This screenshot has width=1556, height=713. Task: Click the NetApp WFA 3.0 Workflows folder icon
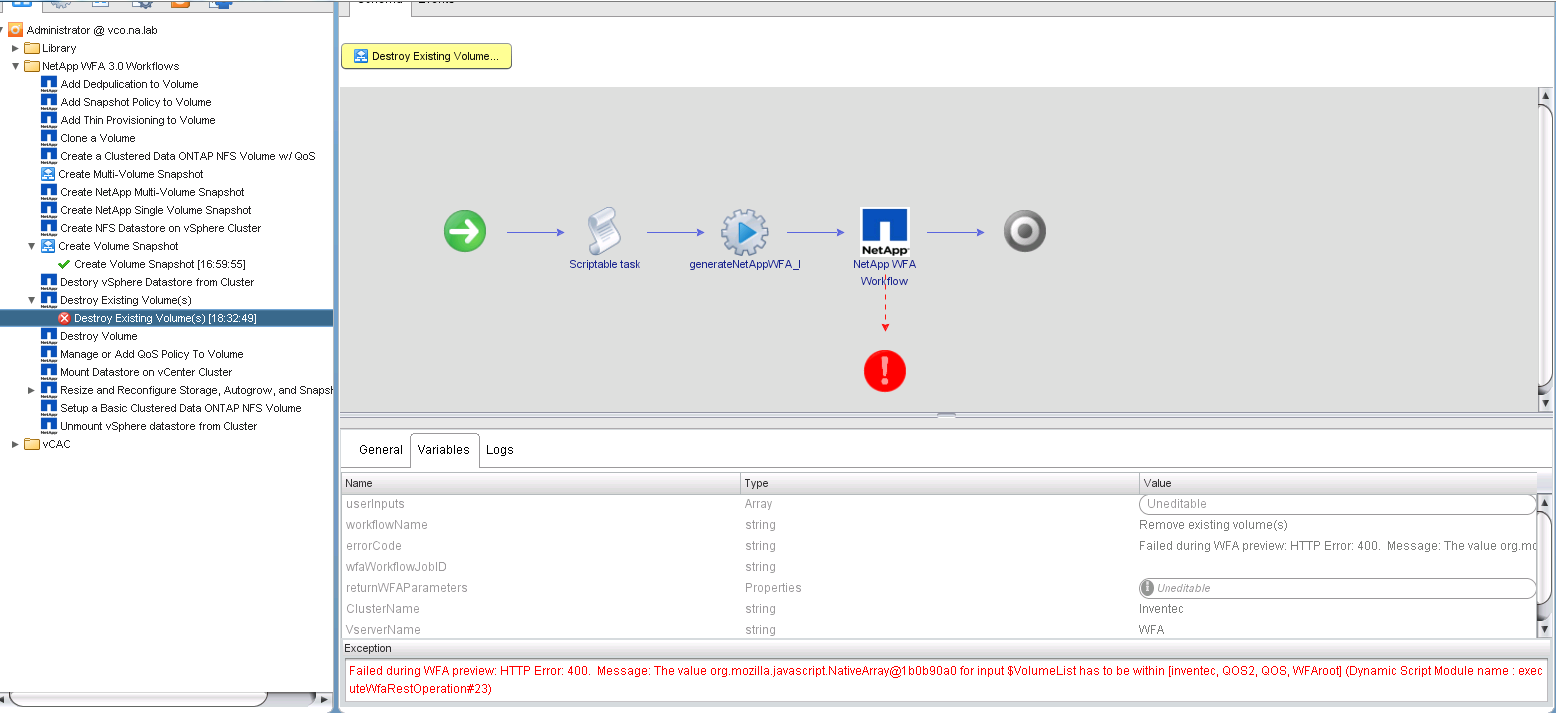(x=32, y=66)
